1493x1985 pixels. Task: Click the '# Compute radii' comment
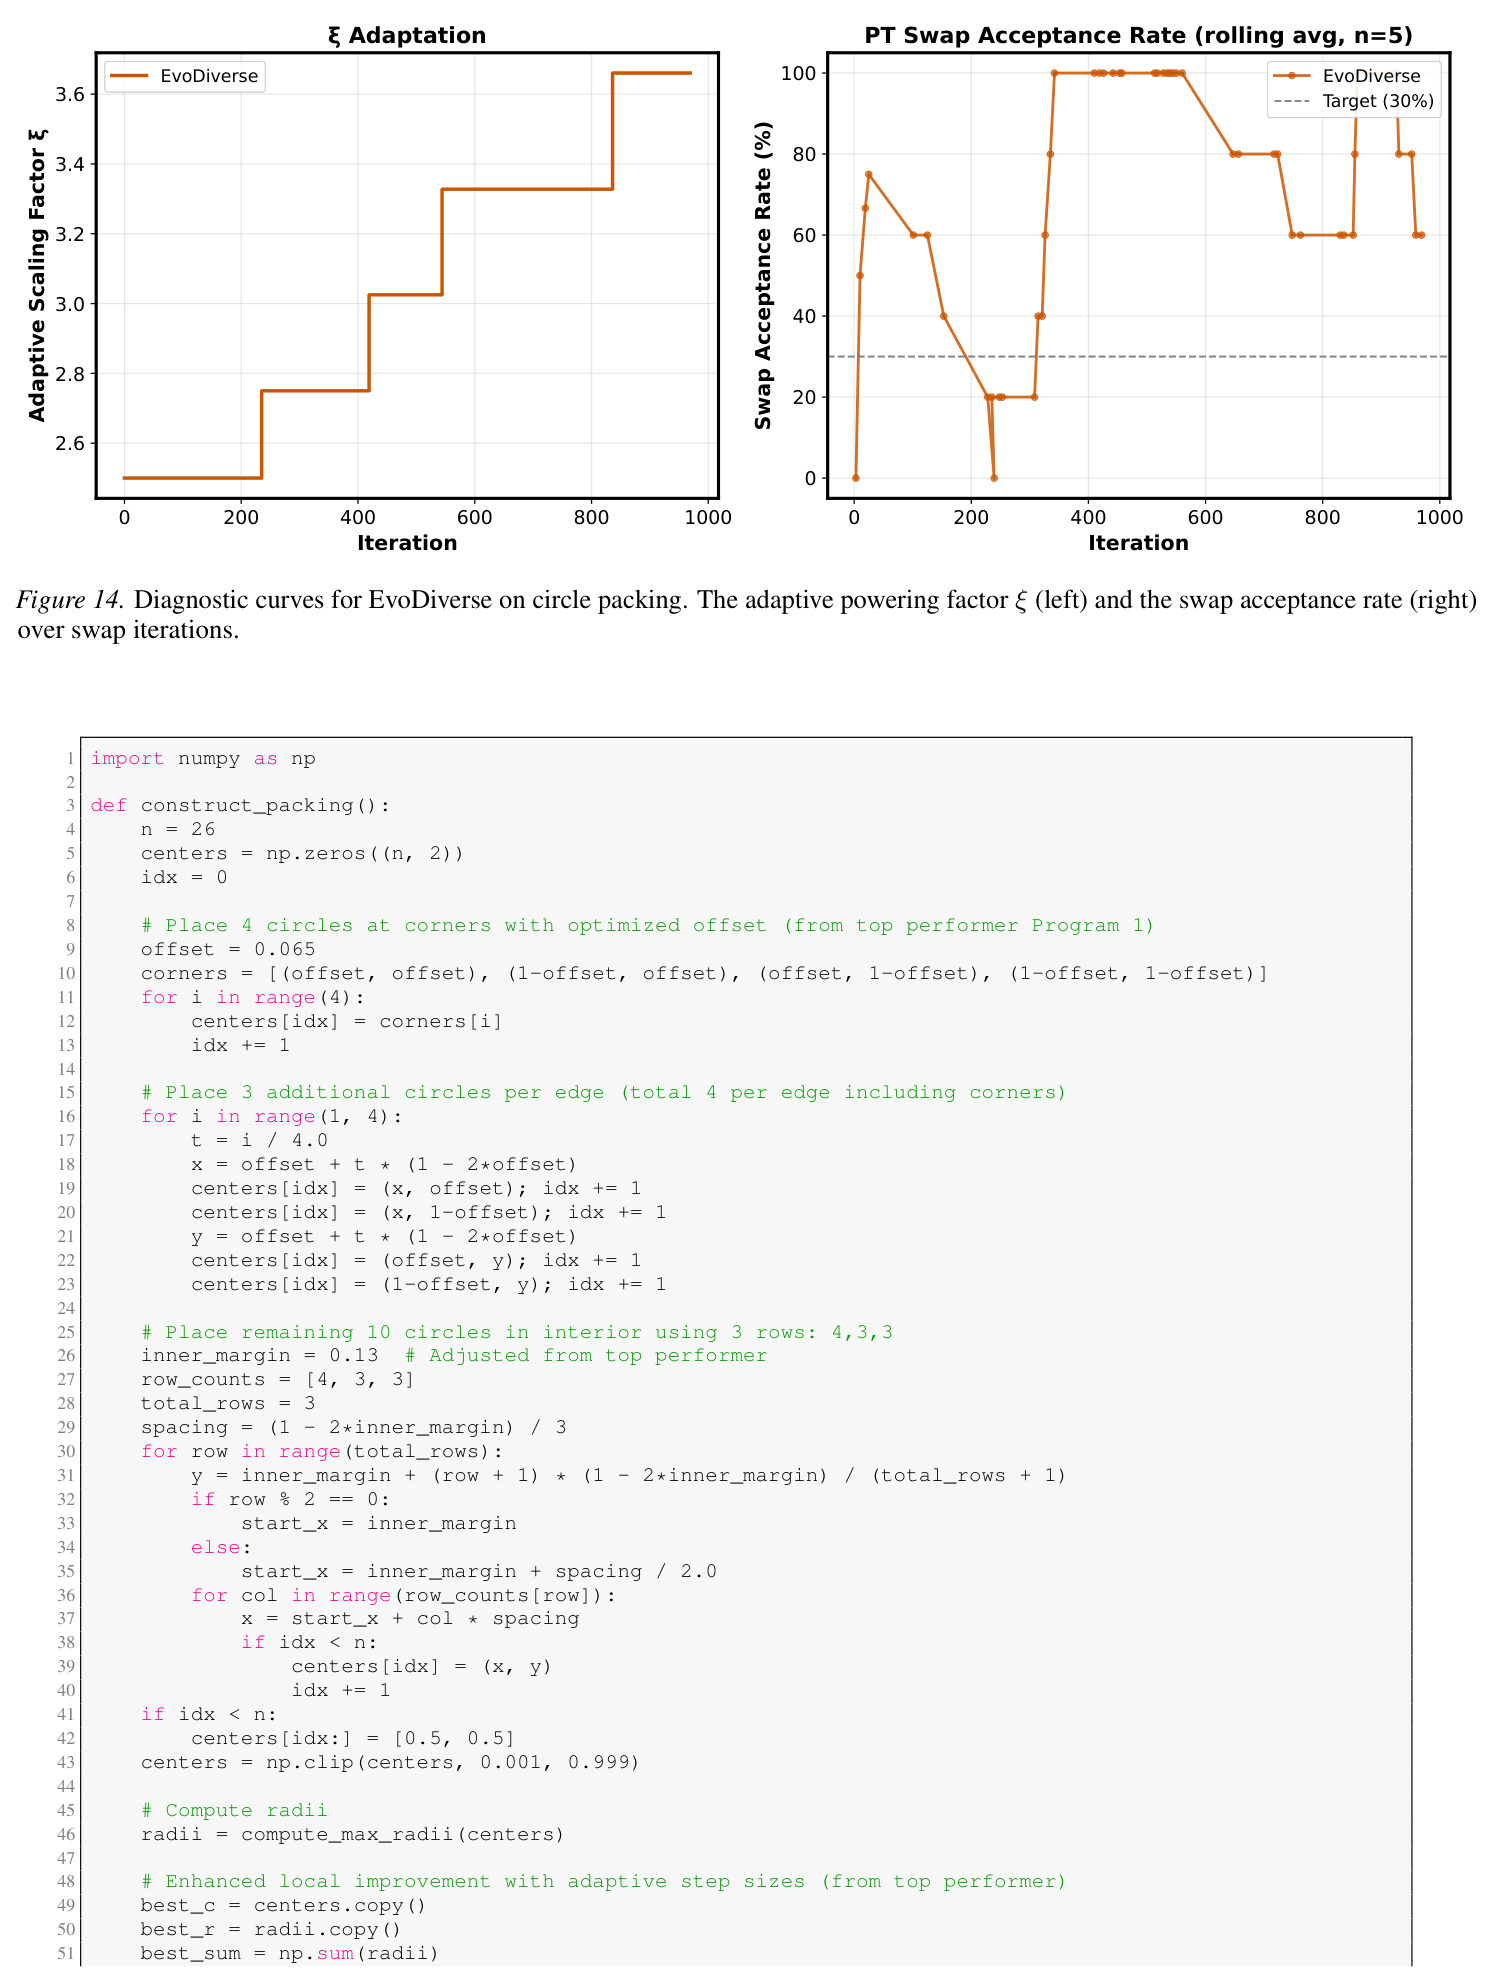coord(235,1810)
